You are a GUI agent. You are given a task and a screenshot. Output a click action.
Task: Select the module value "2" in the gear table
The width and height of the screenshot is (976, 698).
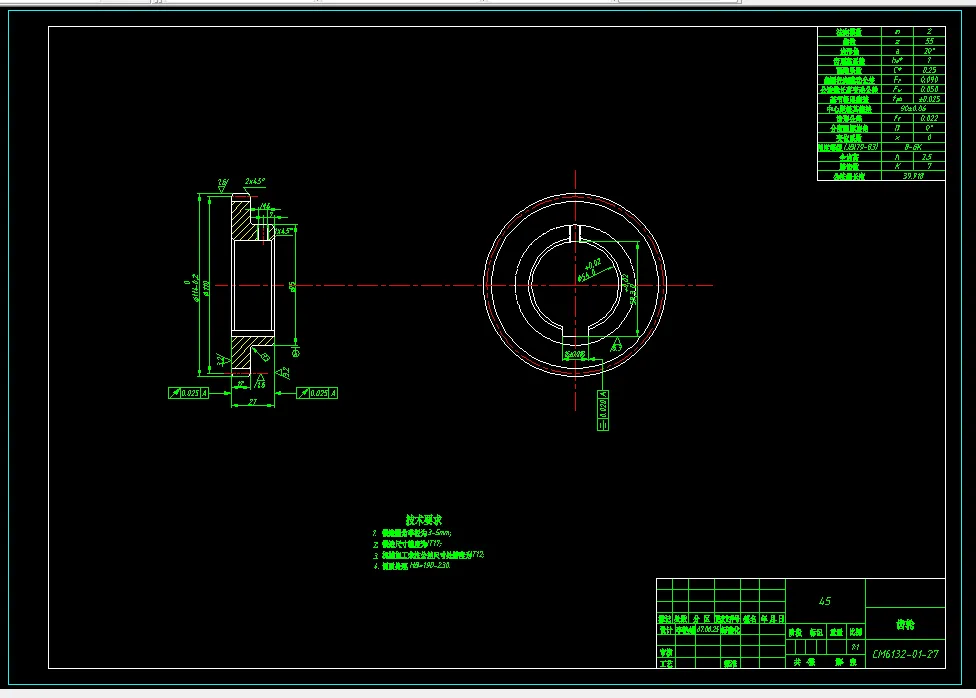click(x=929, y=31)
